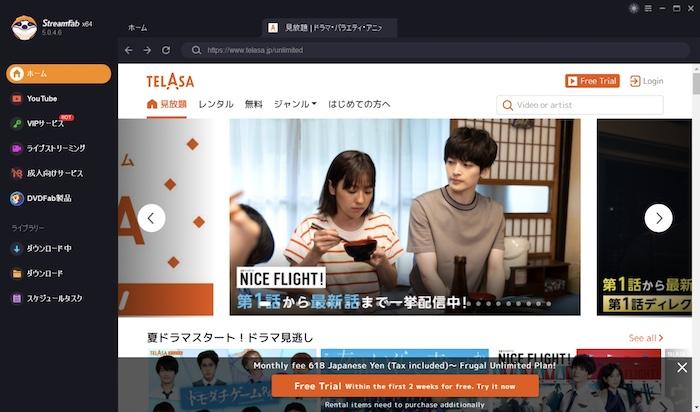Click the telasa.jp URL address field
The width and height of the screenshot is (700, 412).
[x=435, y=50]
